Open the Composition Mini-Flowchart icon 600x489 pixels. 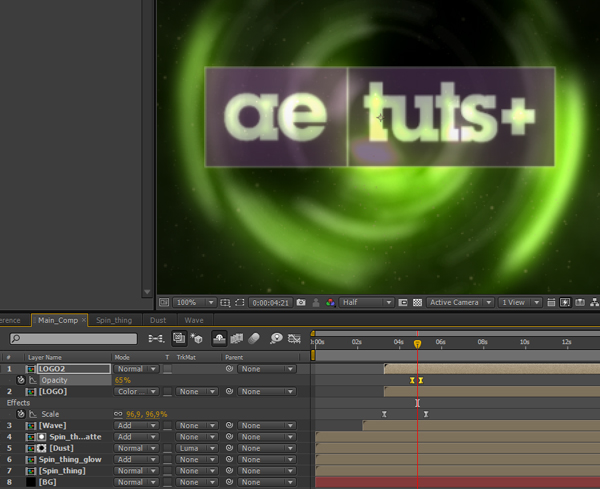[156, 339]
